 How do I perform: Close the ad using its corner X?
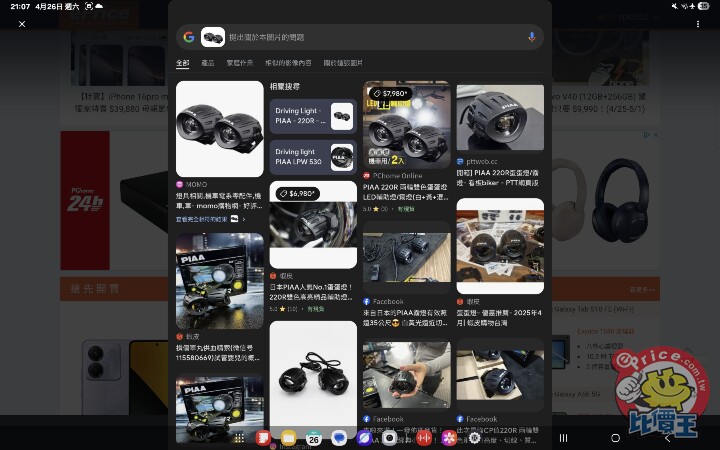[656, 135]
